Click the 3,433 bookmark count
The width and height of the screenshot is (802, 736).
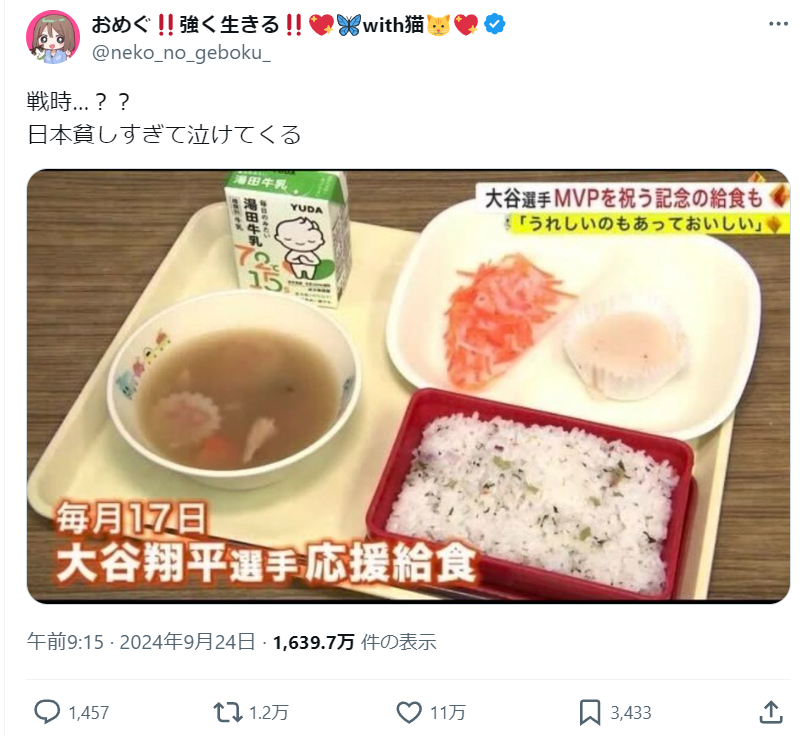coord(631,712)
